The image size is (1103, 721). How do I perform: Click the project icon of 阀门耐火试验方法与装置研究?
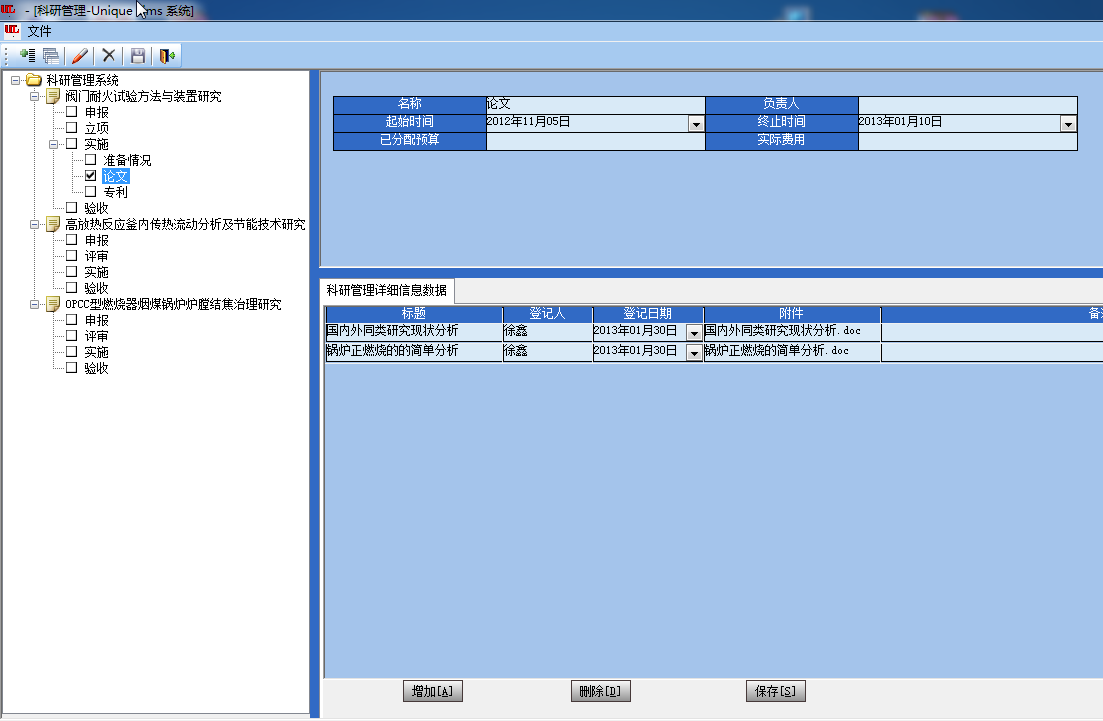[53, 96]
